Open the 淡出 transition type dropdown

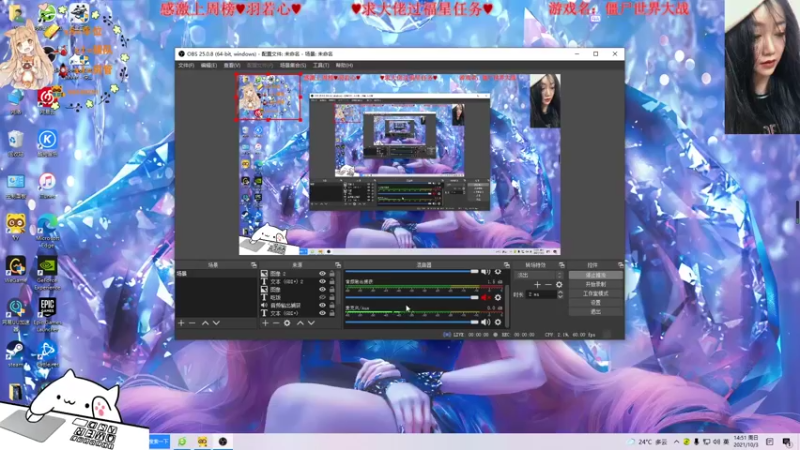539,275
